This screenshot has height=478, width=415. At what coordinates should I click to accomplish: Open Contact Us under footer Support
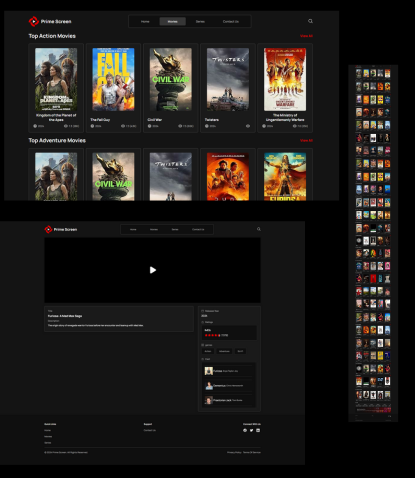(x=150, y=430)
